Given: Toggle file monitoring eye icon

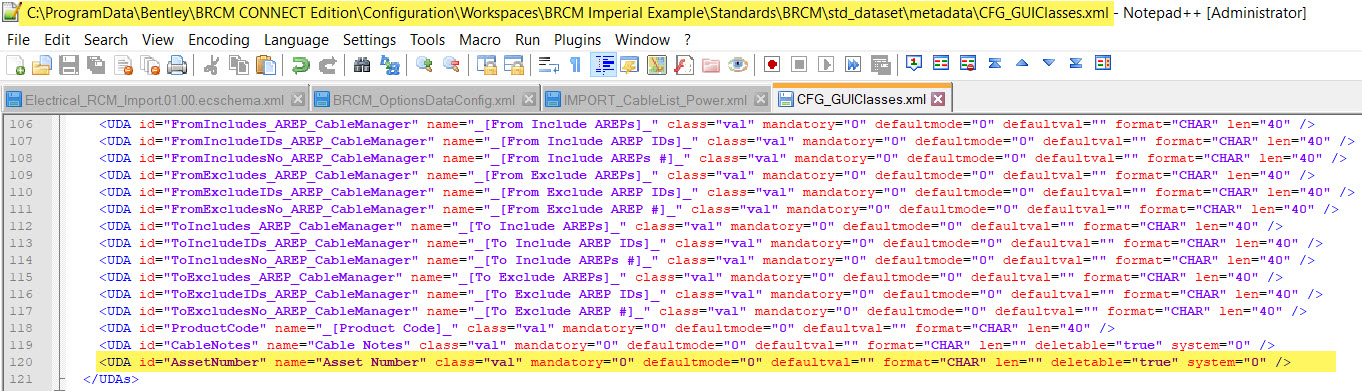Looking at the screenshot, I should [738, 65].
